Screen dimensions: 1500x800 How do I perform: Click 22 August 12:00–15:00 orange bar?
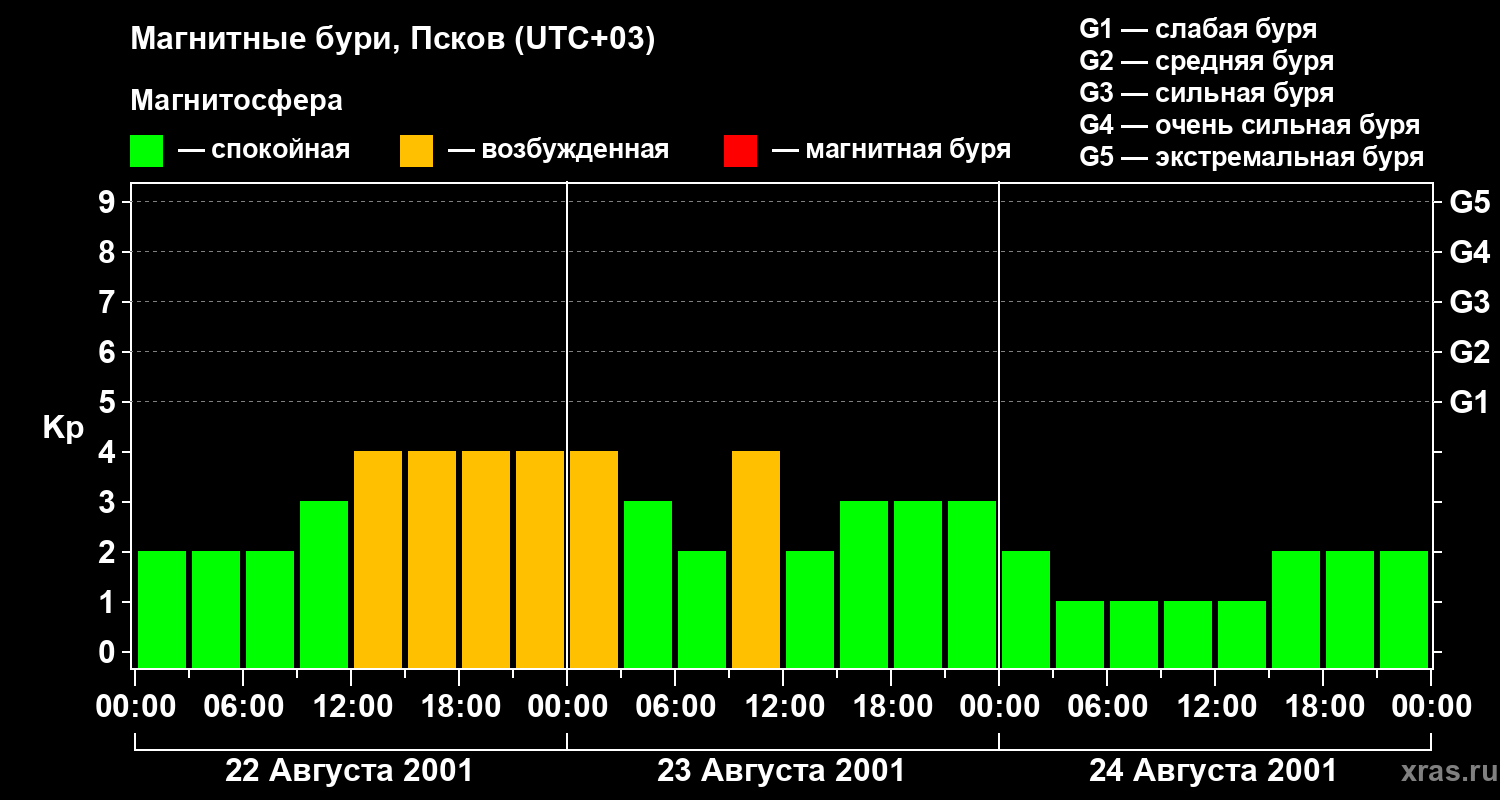pos(378,559)
